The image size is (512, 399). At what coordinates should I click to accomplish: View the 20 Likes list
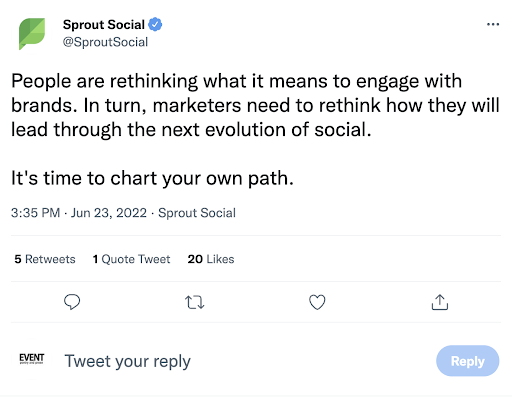tap(211, 259)
